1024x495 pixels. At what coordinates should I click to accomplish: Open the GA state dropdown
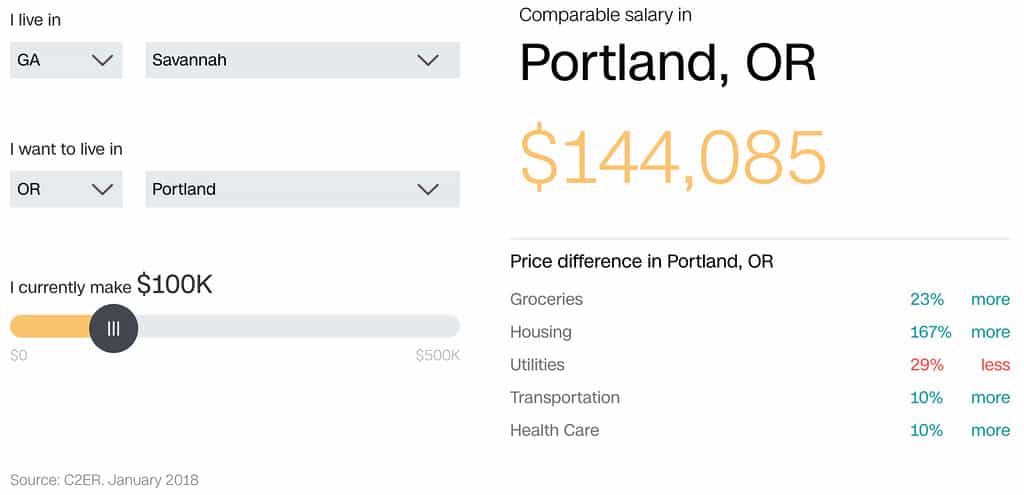point(65,60)
